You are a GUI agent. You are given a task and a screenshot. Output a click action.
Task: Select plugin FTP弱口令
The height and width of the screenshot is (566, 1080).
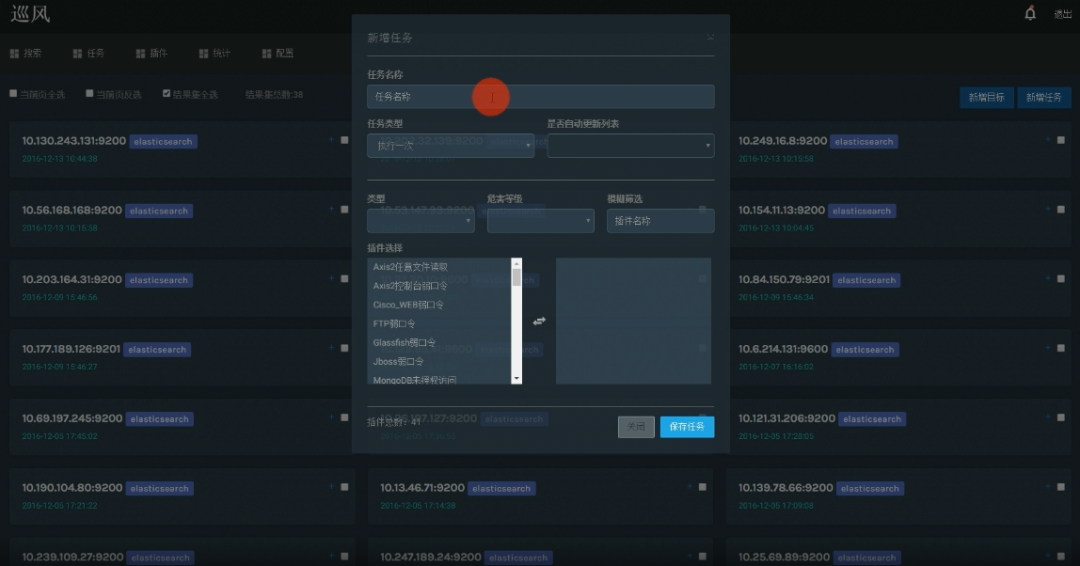tap(394, 324)
